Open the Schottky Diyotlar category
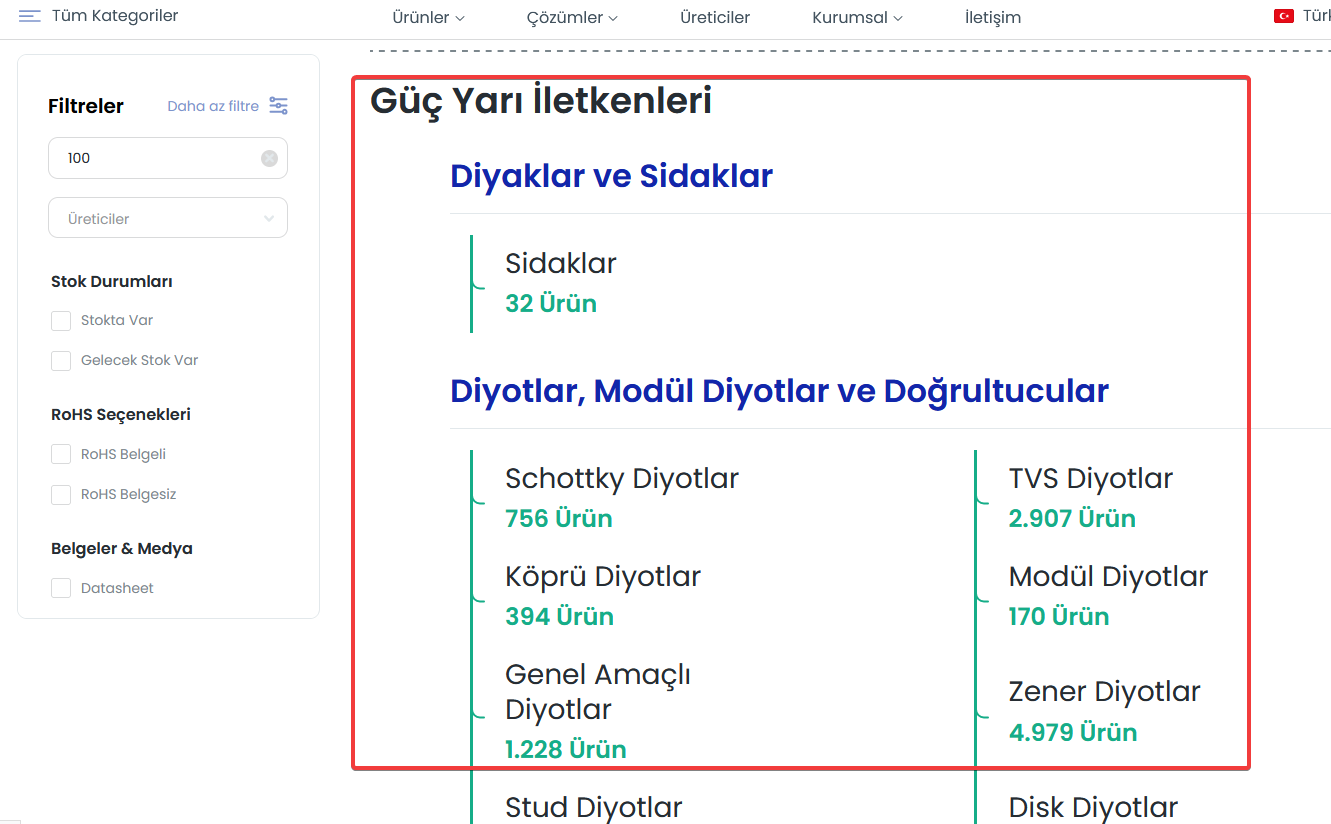Viewport: 1331px width, 824px height. (621, 479)
